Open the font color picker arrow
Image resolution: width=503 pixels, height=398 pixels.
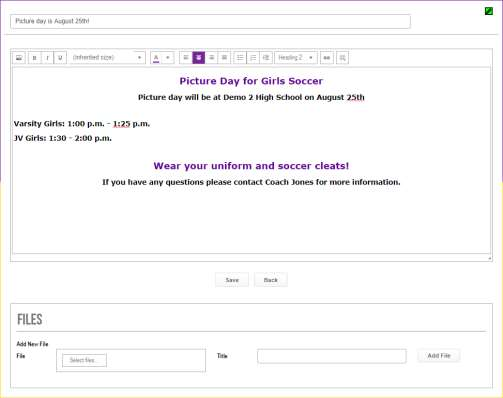[x=168, y=58]
